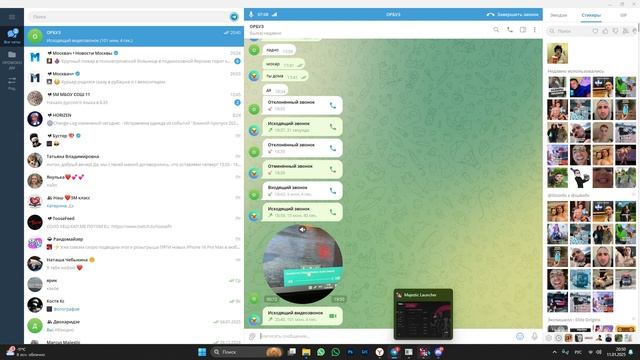Click the chat list search field
Screen dimensions: 640x360
(129, 17)
